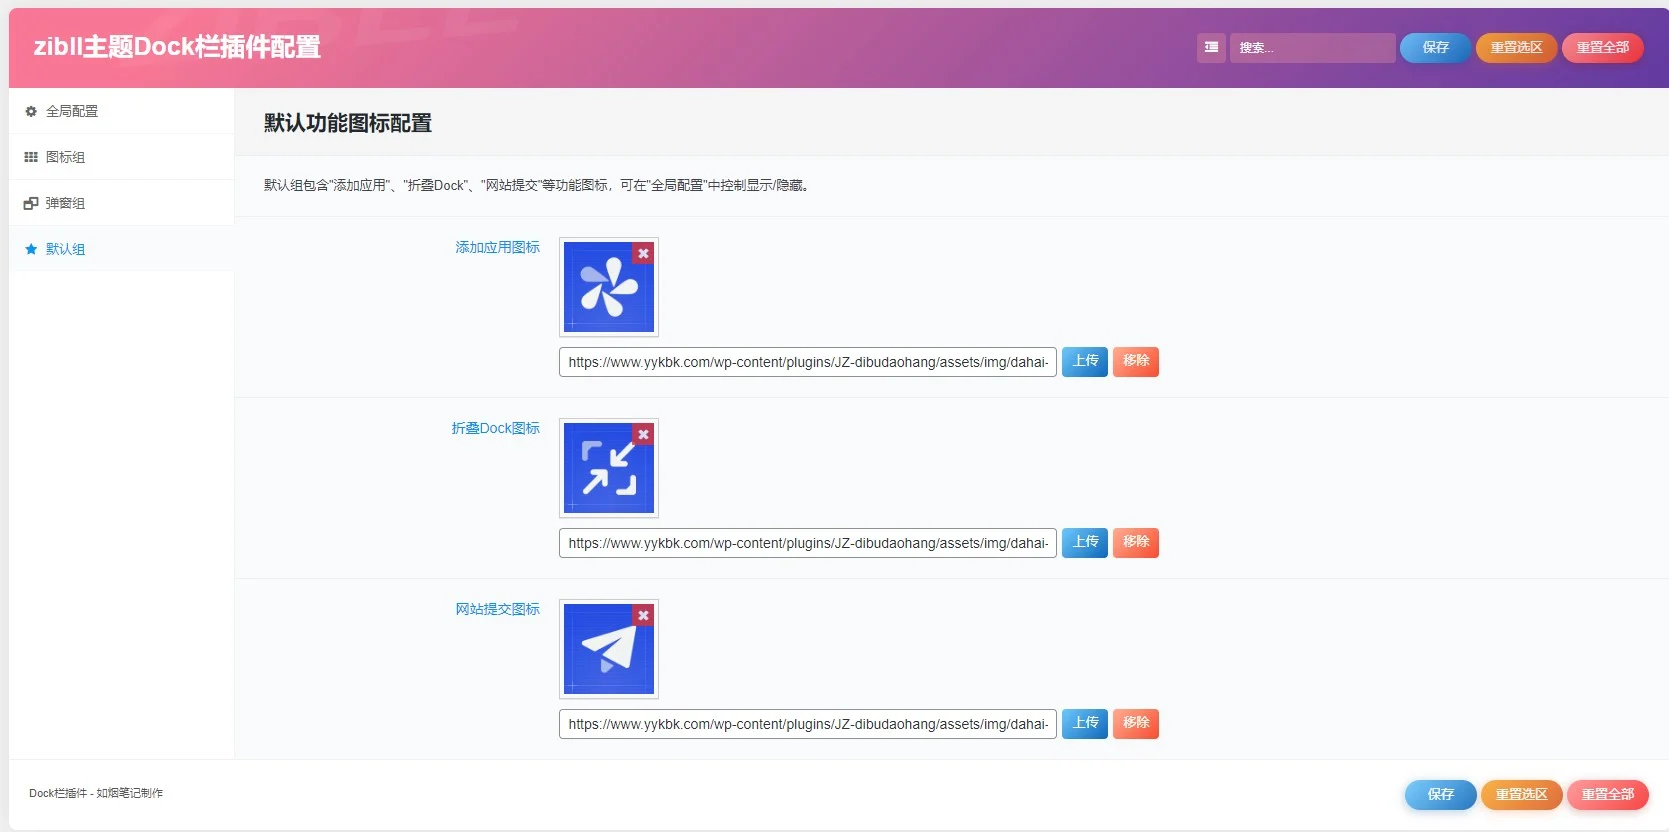Click the 添加应用图标 field label
1669x832 pixels.
point(497,247)
